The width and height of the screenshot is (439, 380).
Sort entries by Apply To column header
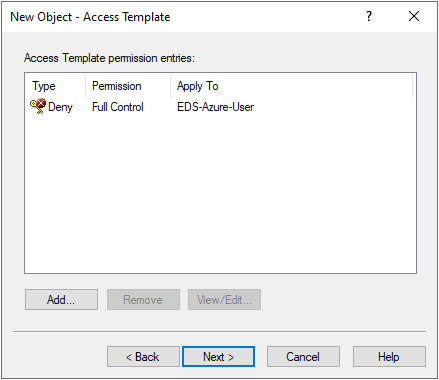[292, 86]
